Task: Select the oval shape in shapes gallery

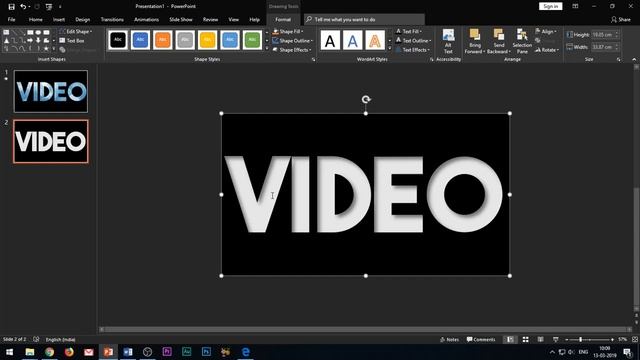Action: point(38,32)
